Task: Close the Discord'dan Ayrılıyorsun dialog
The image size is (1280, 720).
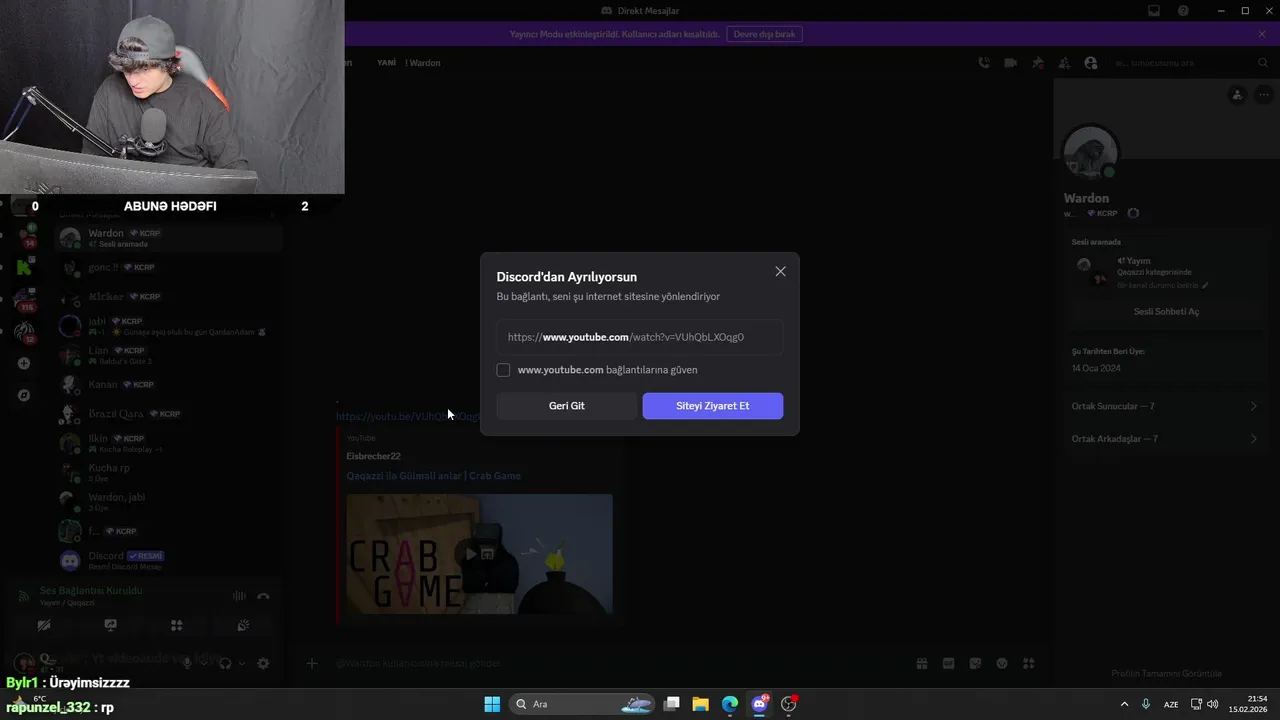Action: 780,271
